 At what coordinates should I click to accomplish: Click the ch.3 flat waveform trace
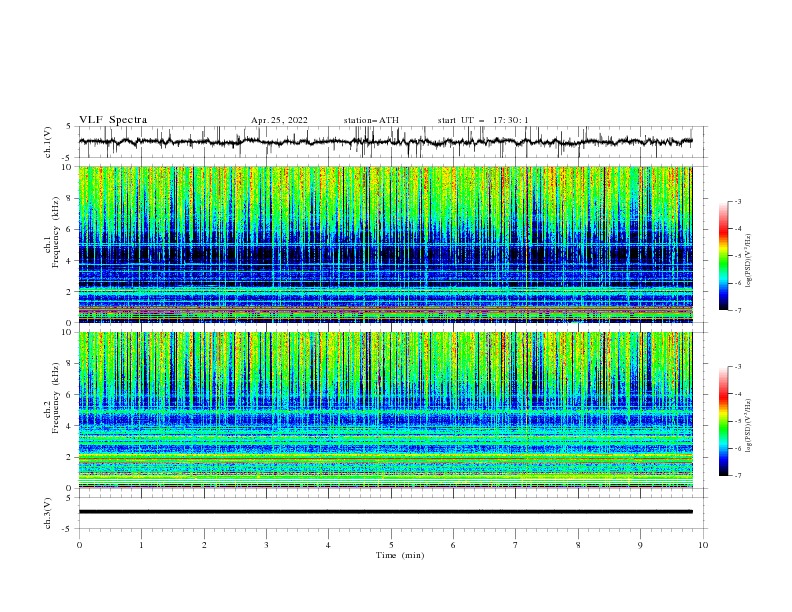pos(385,512)
